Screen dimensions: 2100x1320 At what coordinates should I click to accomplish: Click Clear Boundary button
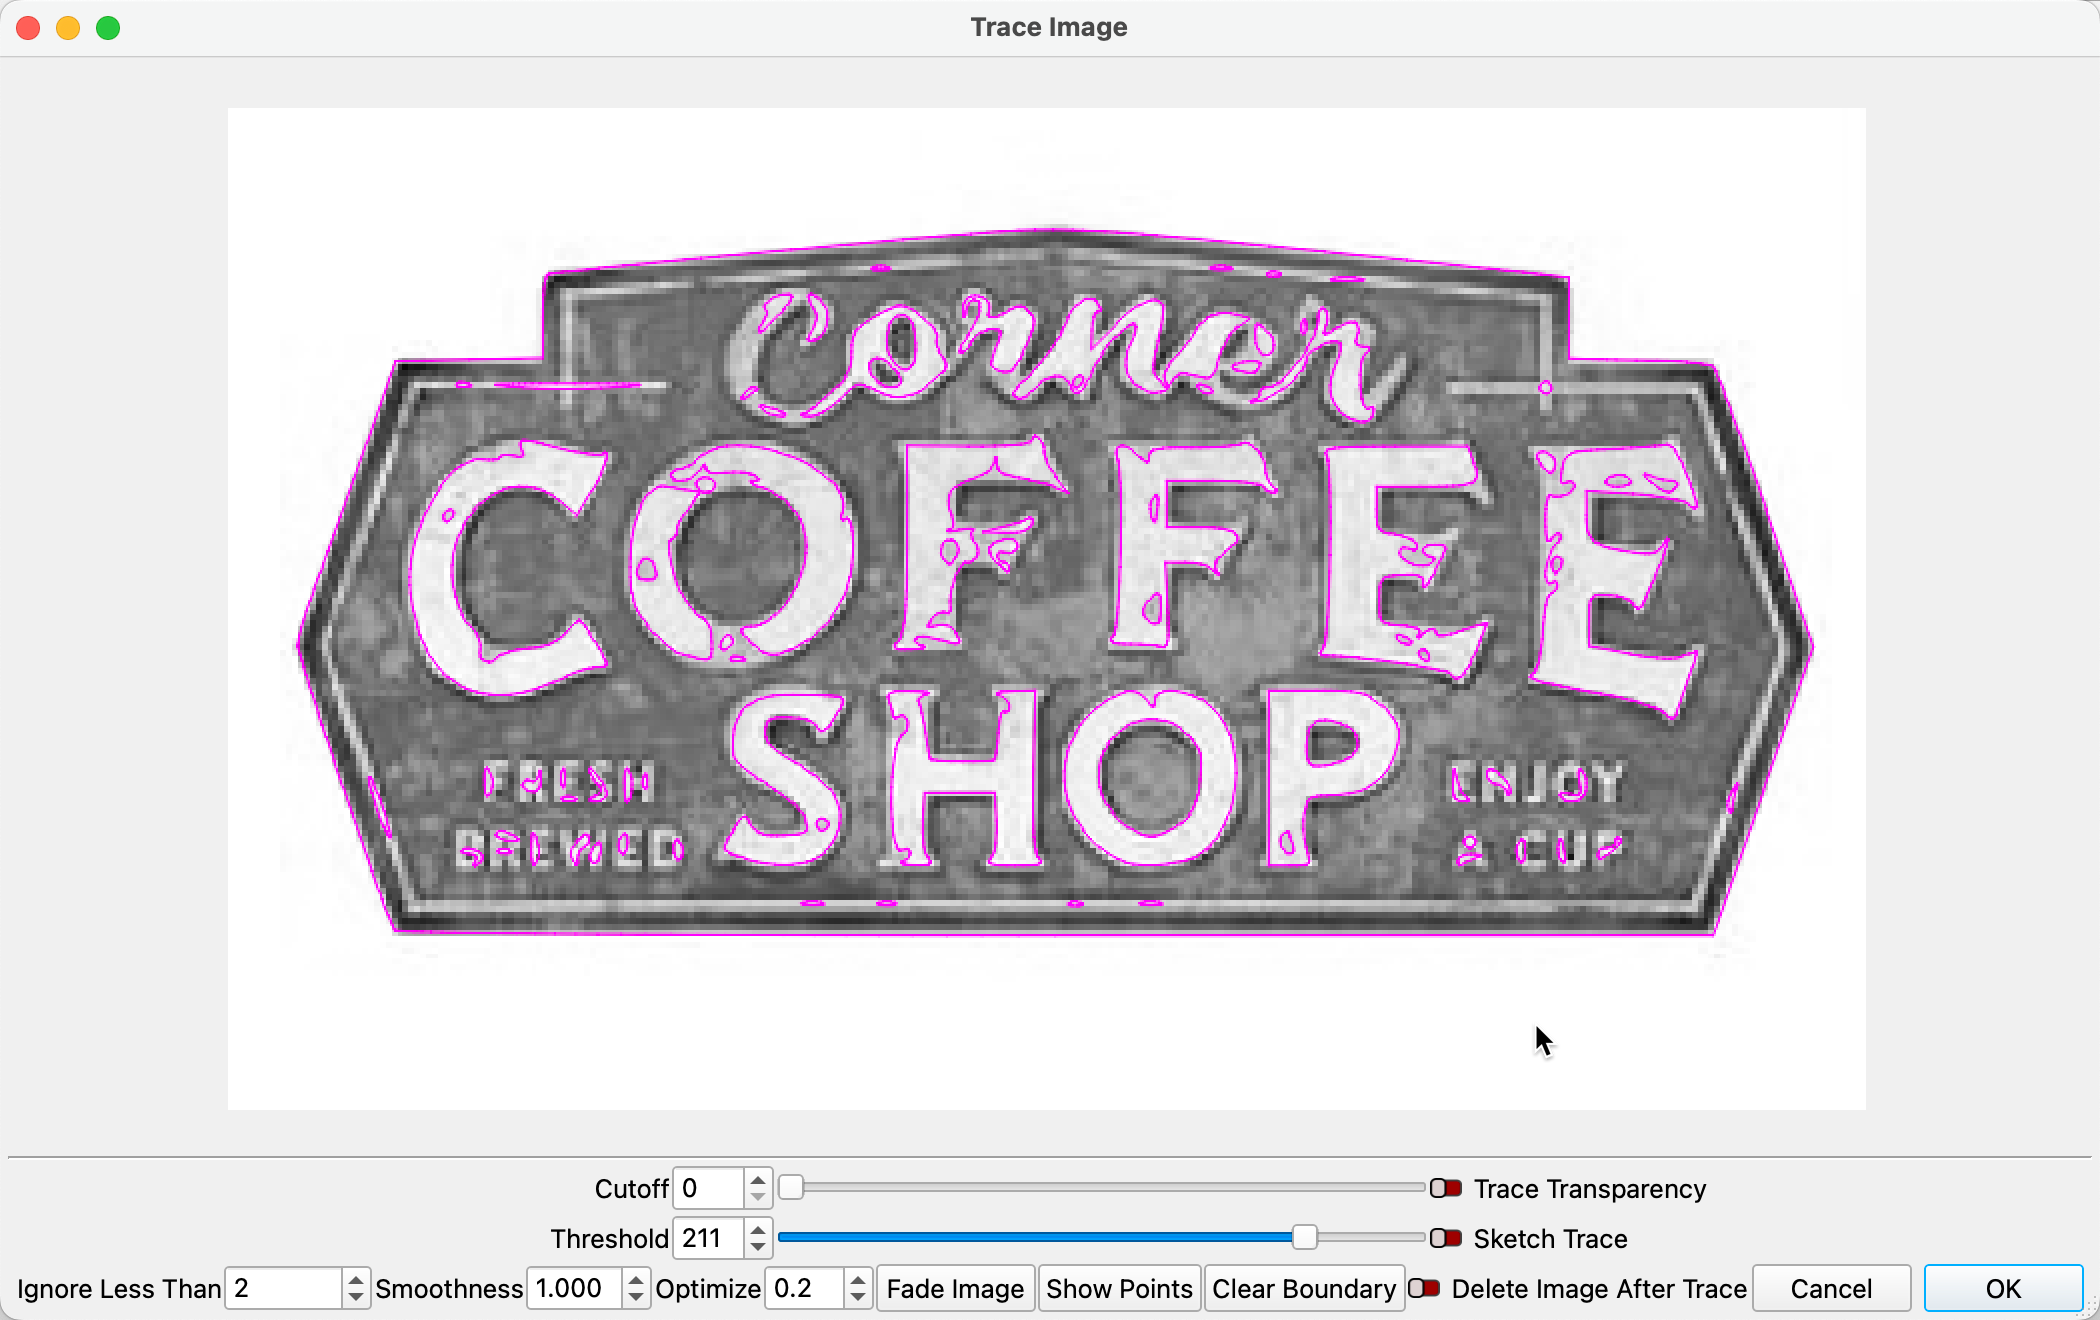(1303, 1288)
